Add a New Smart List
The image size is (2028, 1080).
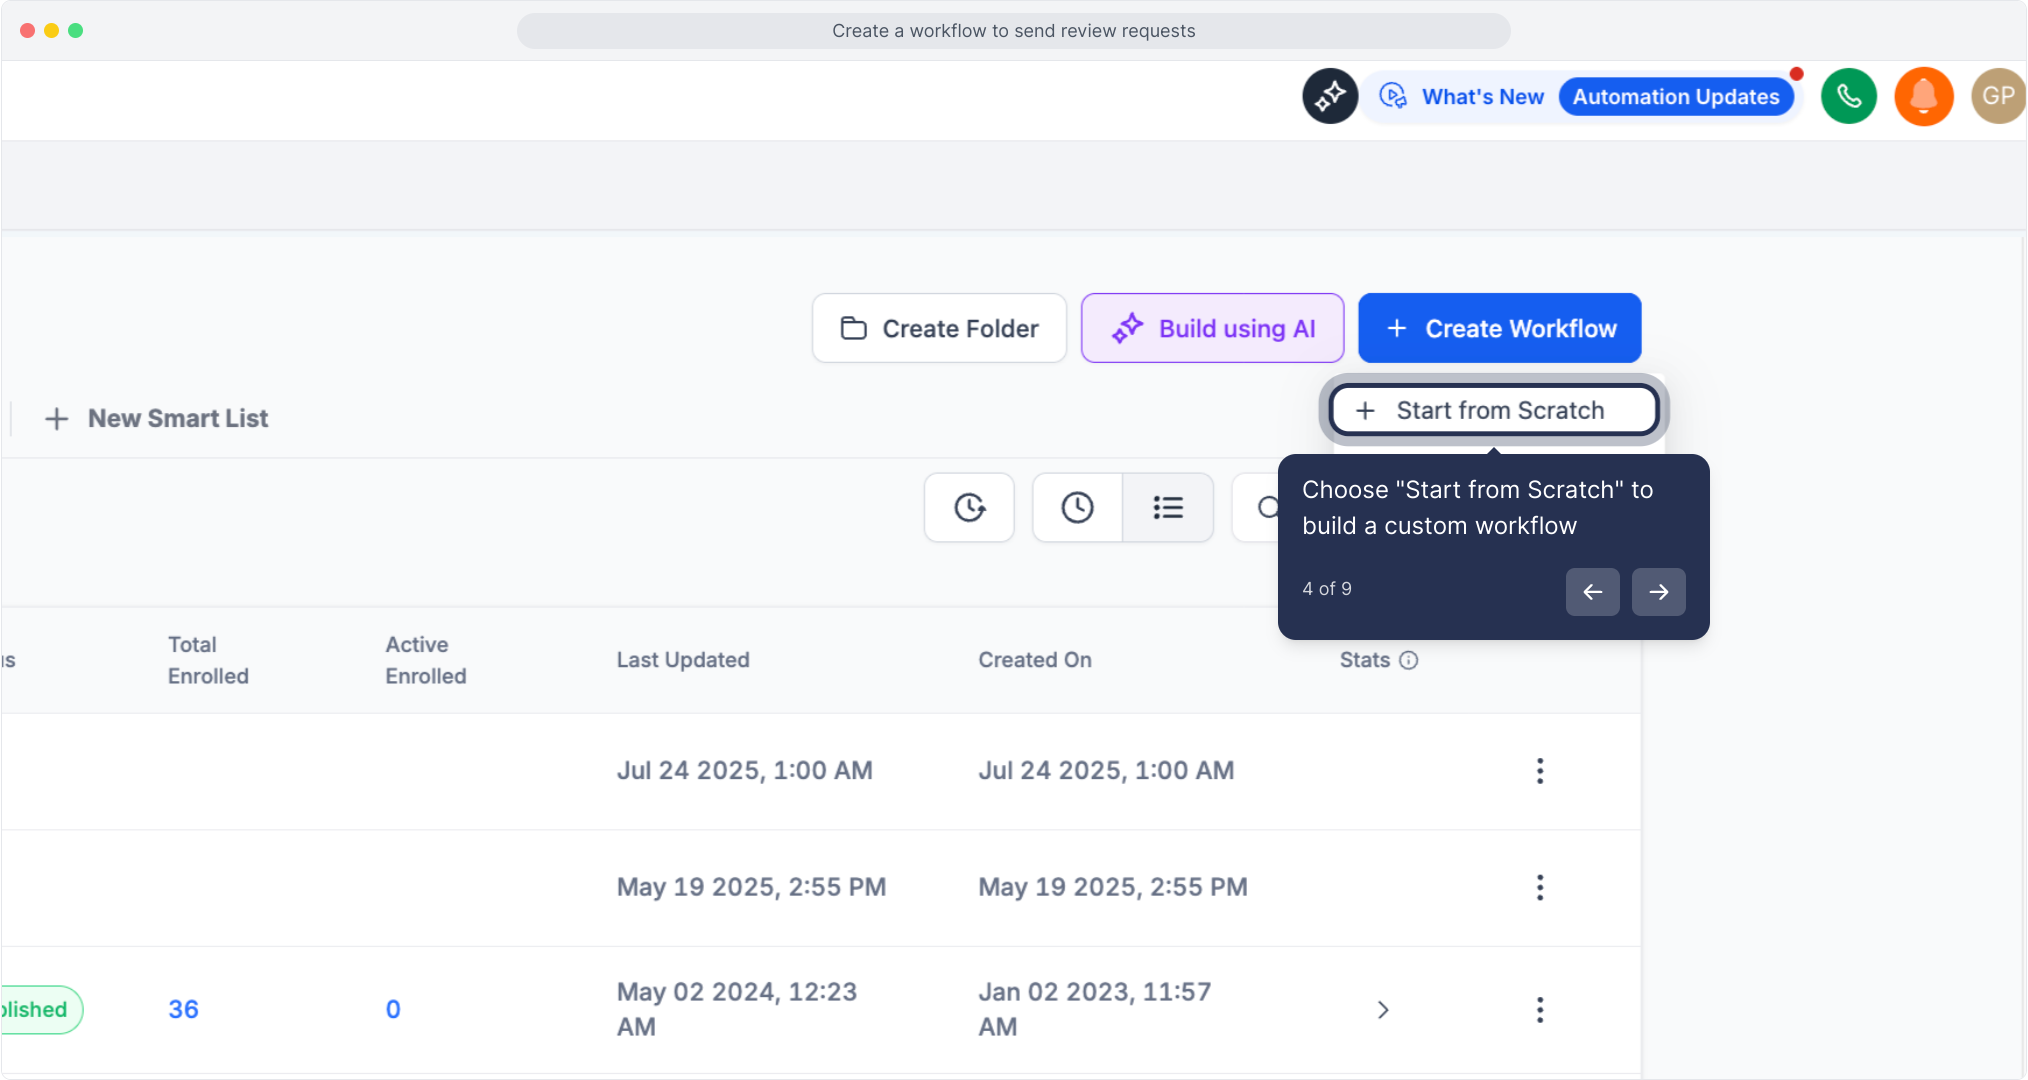[157, 418]
